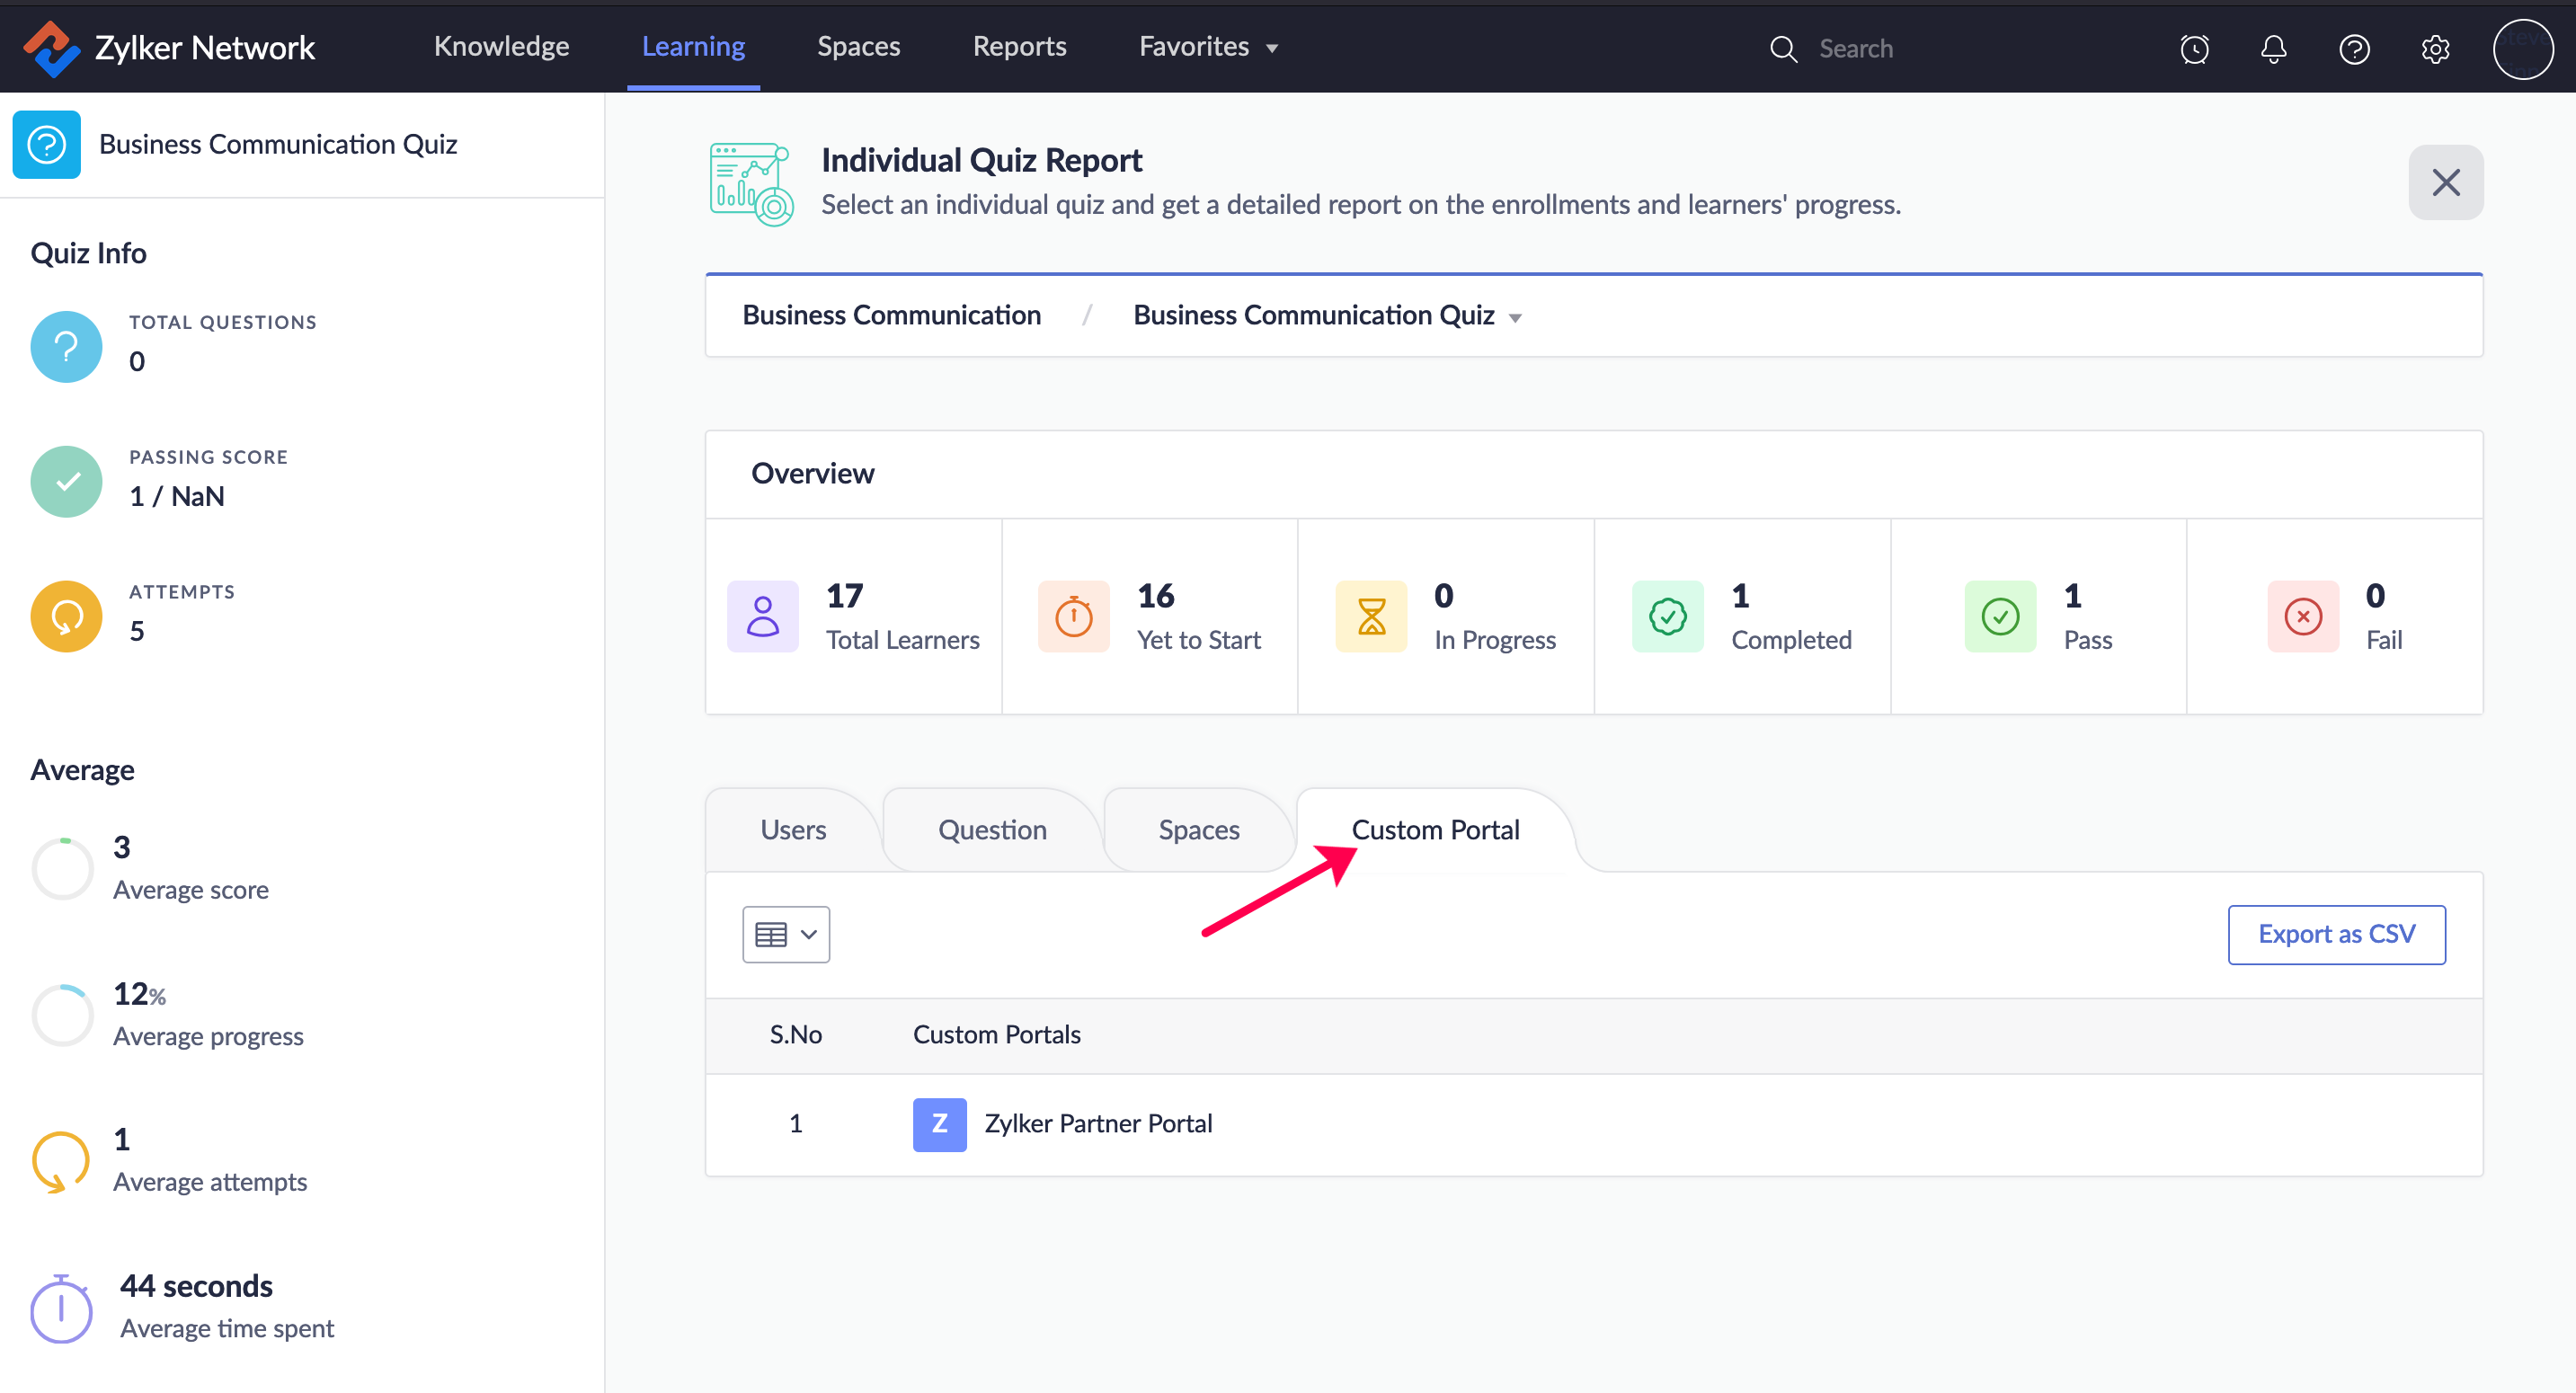
Task: Open the settings gear icon
Action: [x=2435, y=49]
